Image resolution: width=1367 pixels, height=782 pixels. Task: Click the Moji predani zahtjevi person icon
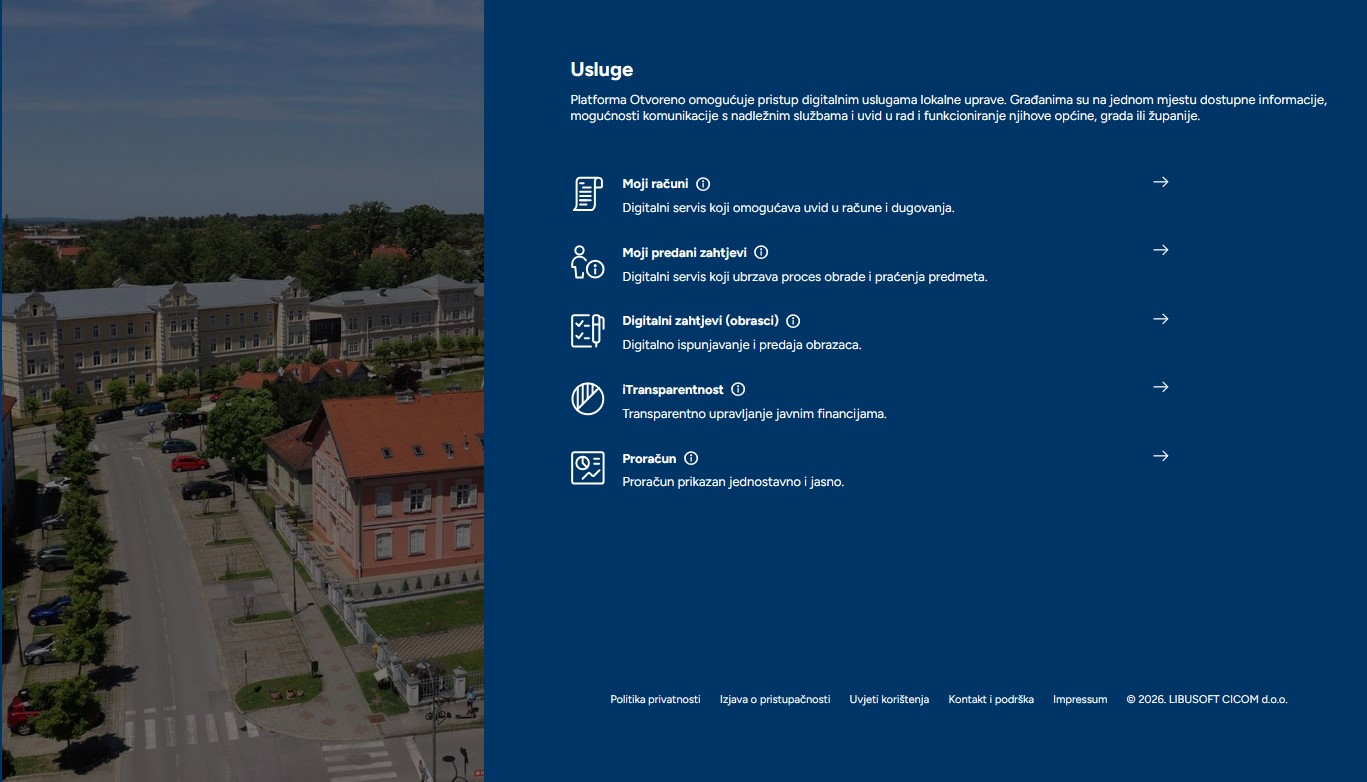[587, 262]
